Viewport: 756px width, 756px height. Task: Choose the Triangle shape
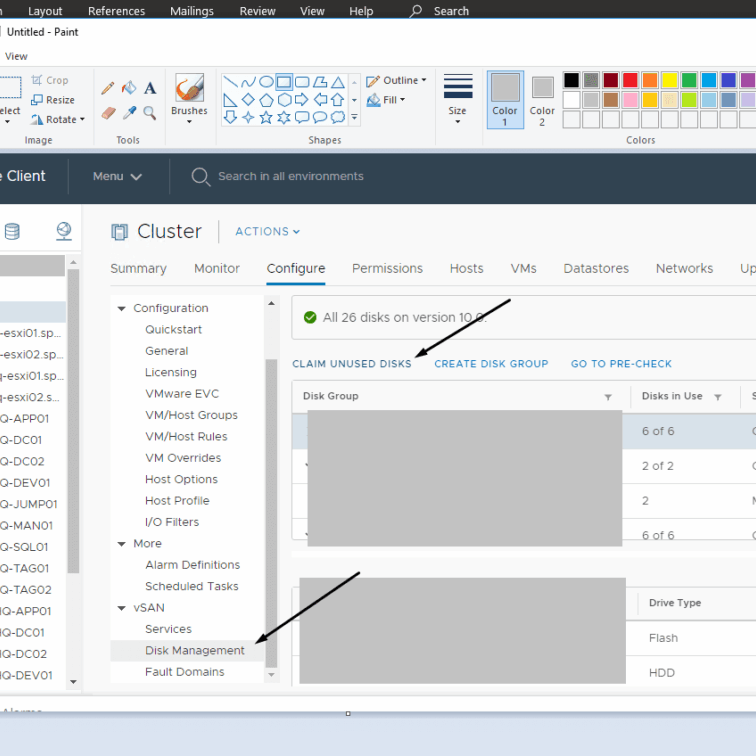pos(338,81)
